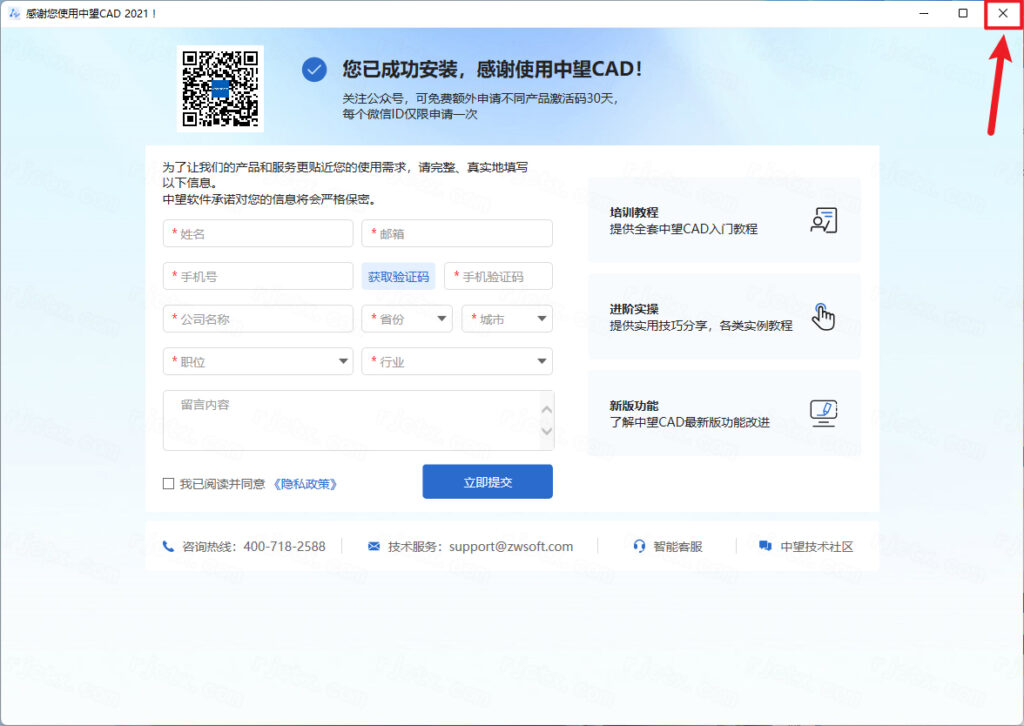Close the ZWCAD 2021 thank-you window

tap(1003, 13)
